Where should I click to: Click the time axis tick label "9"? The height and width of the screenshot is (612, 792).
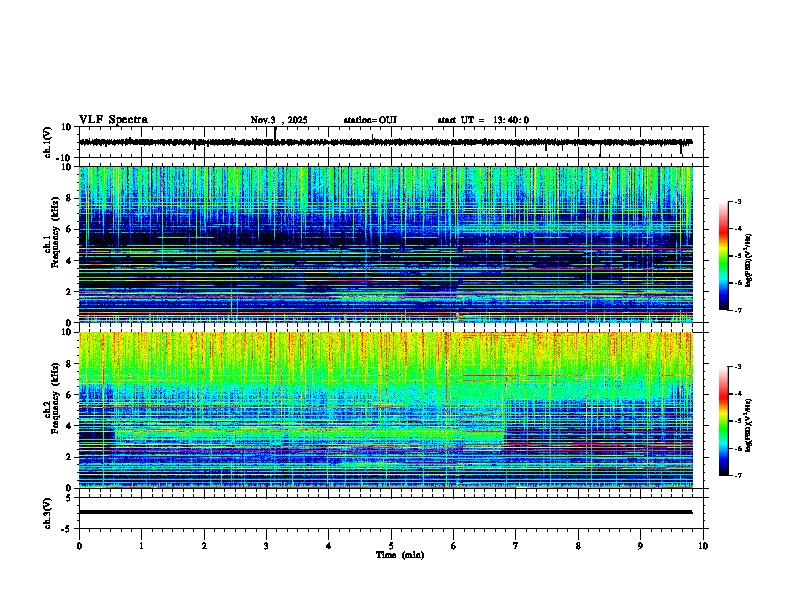click(640, 546)
